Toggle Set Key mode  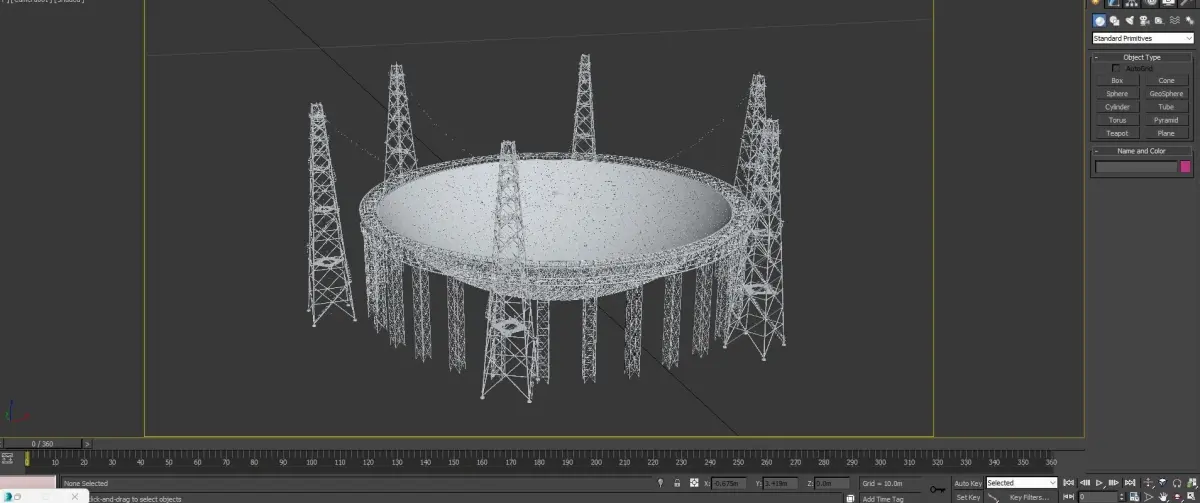(x=968, y=497)
